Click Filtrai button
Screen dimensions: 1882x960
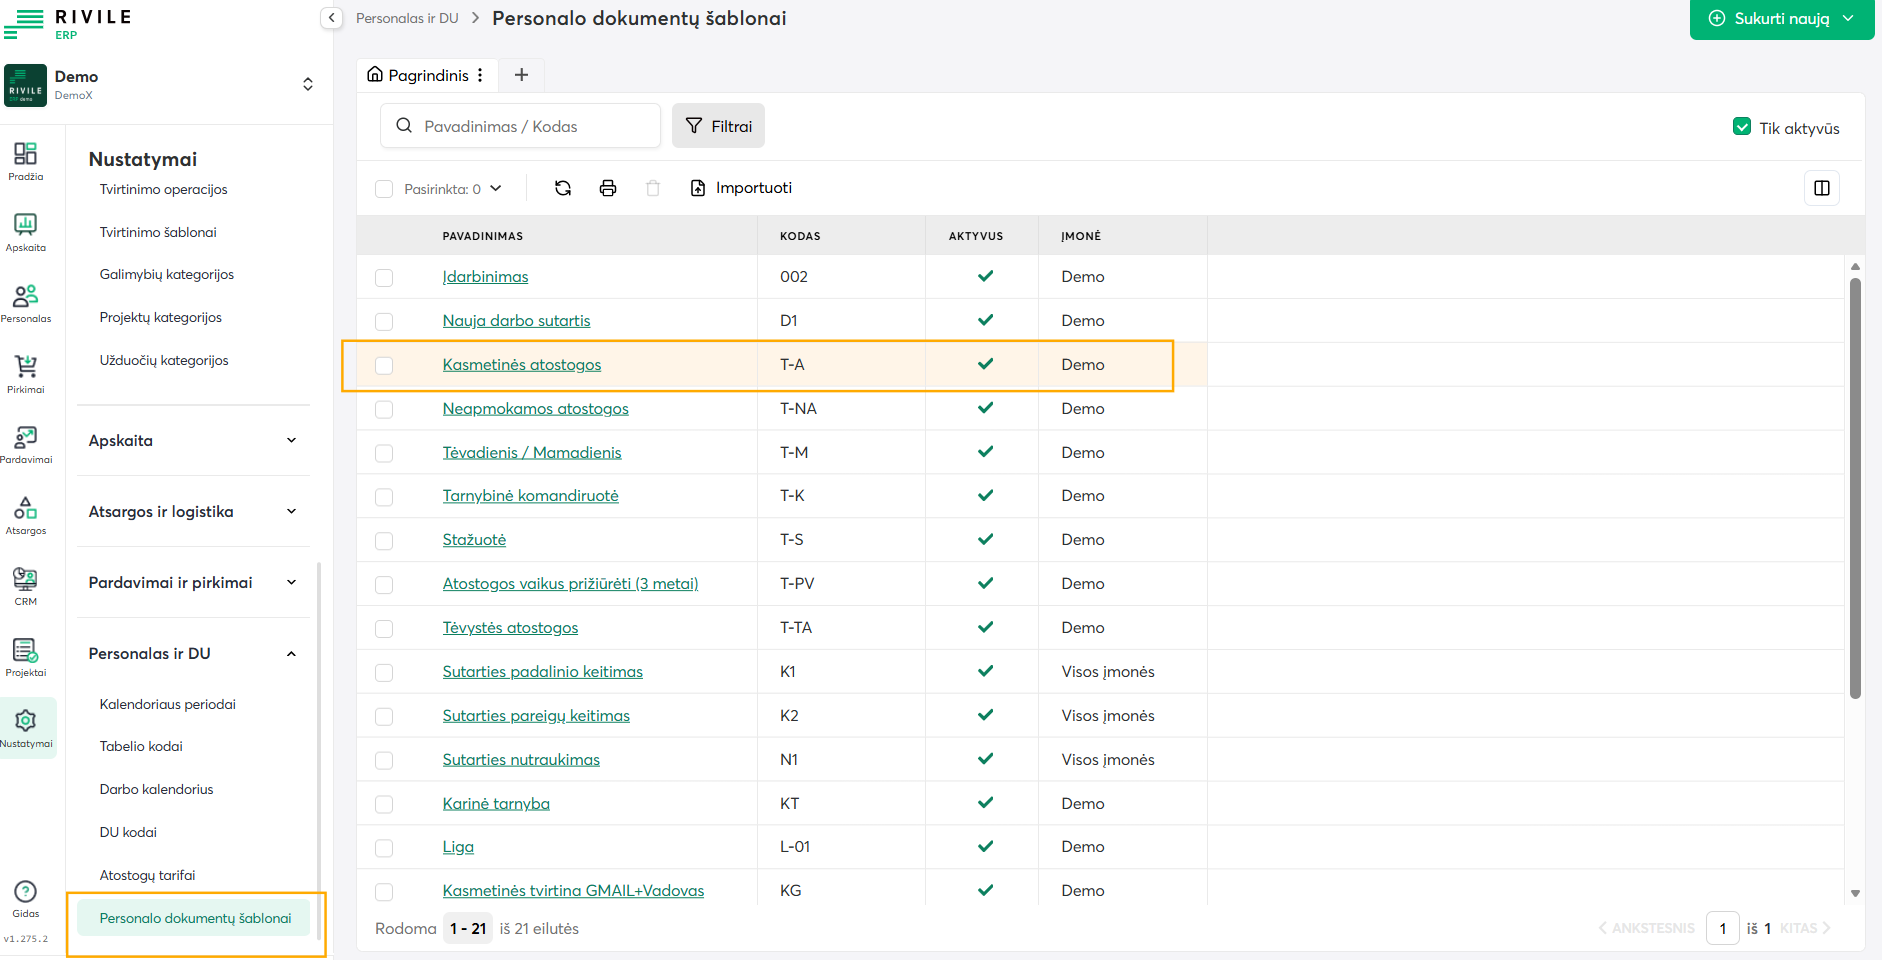[718, 126]
